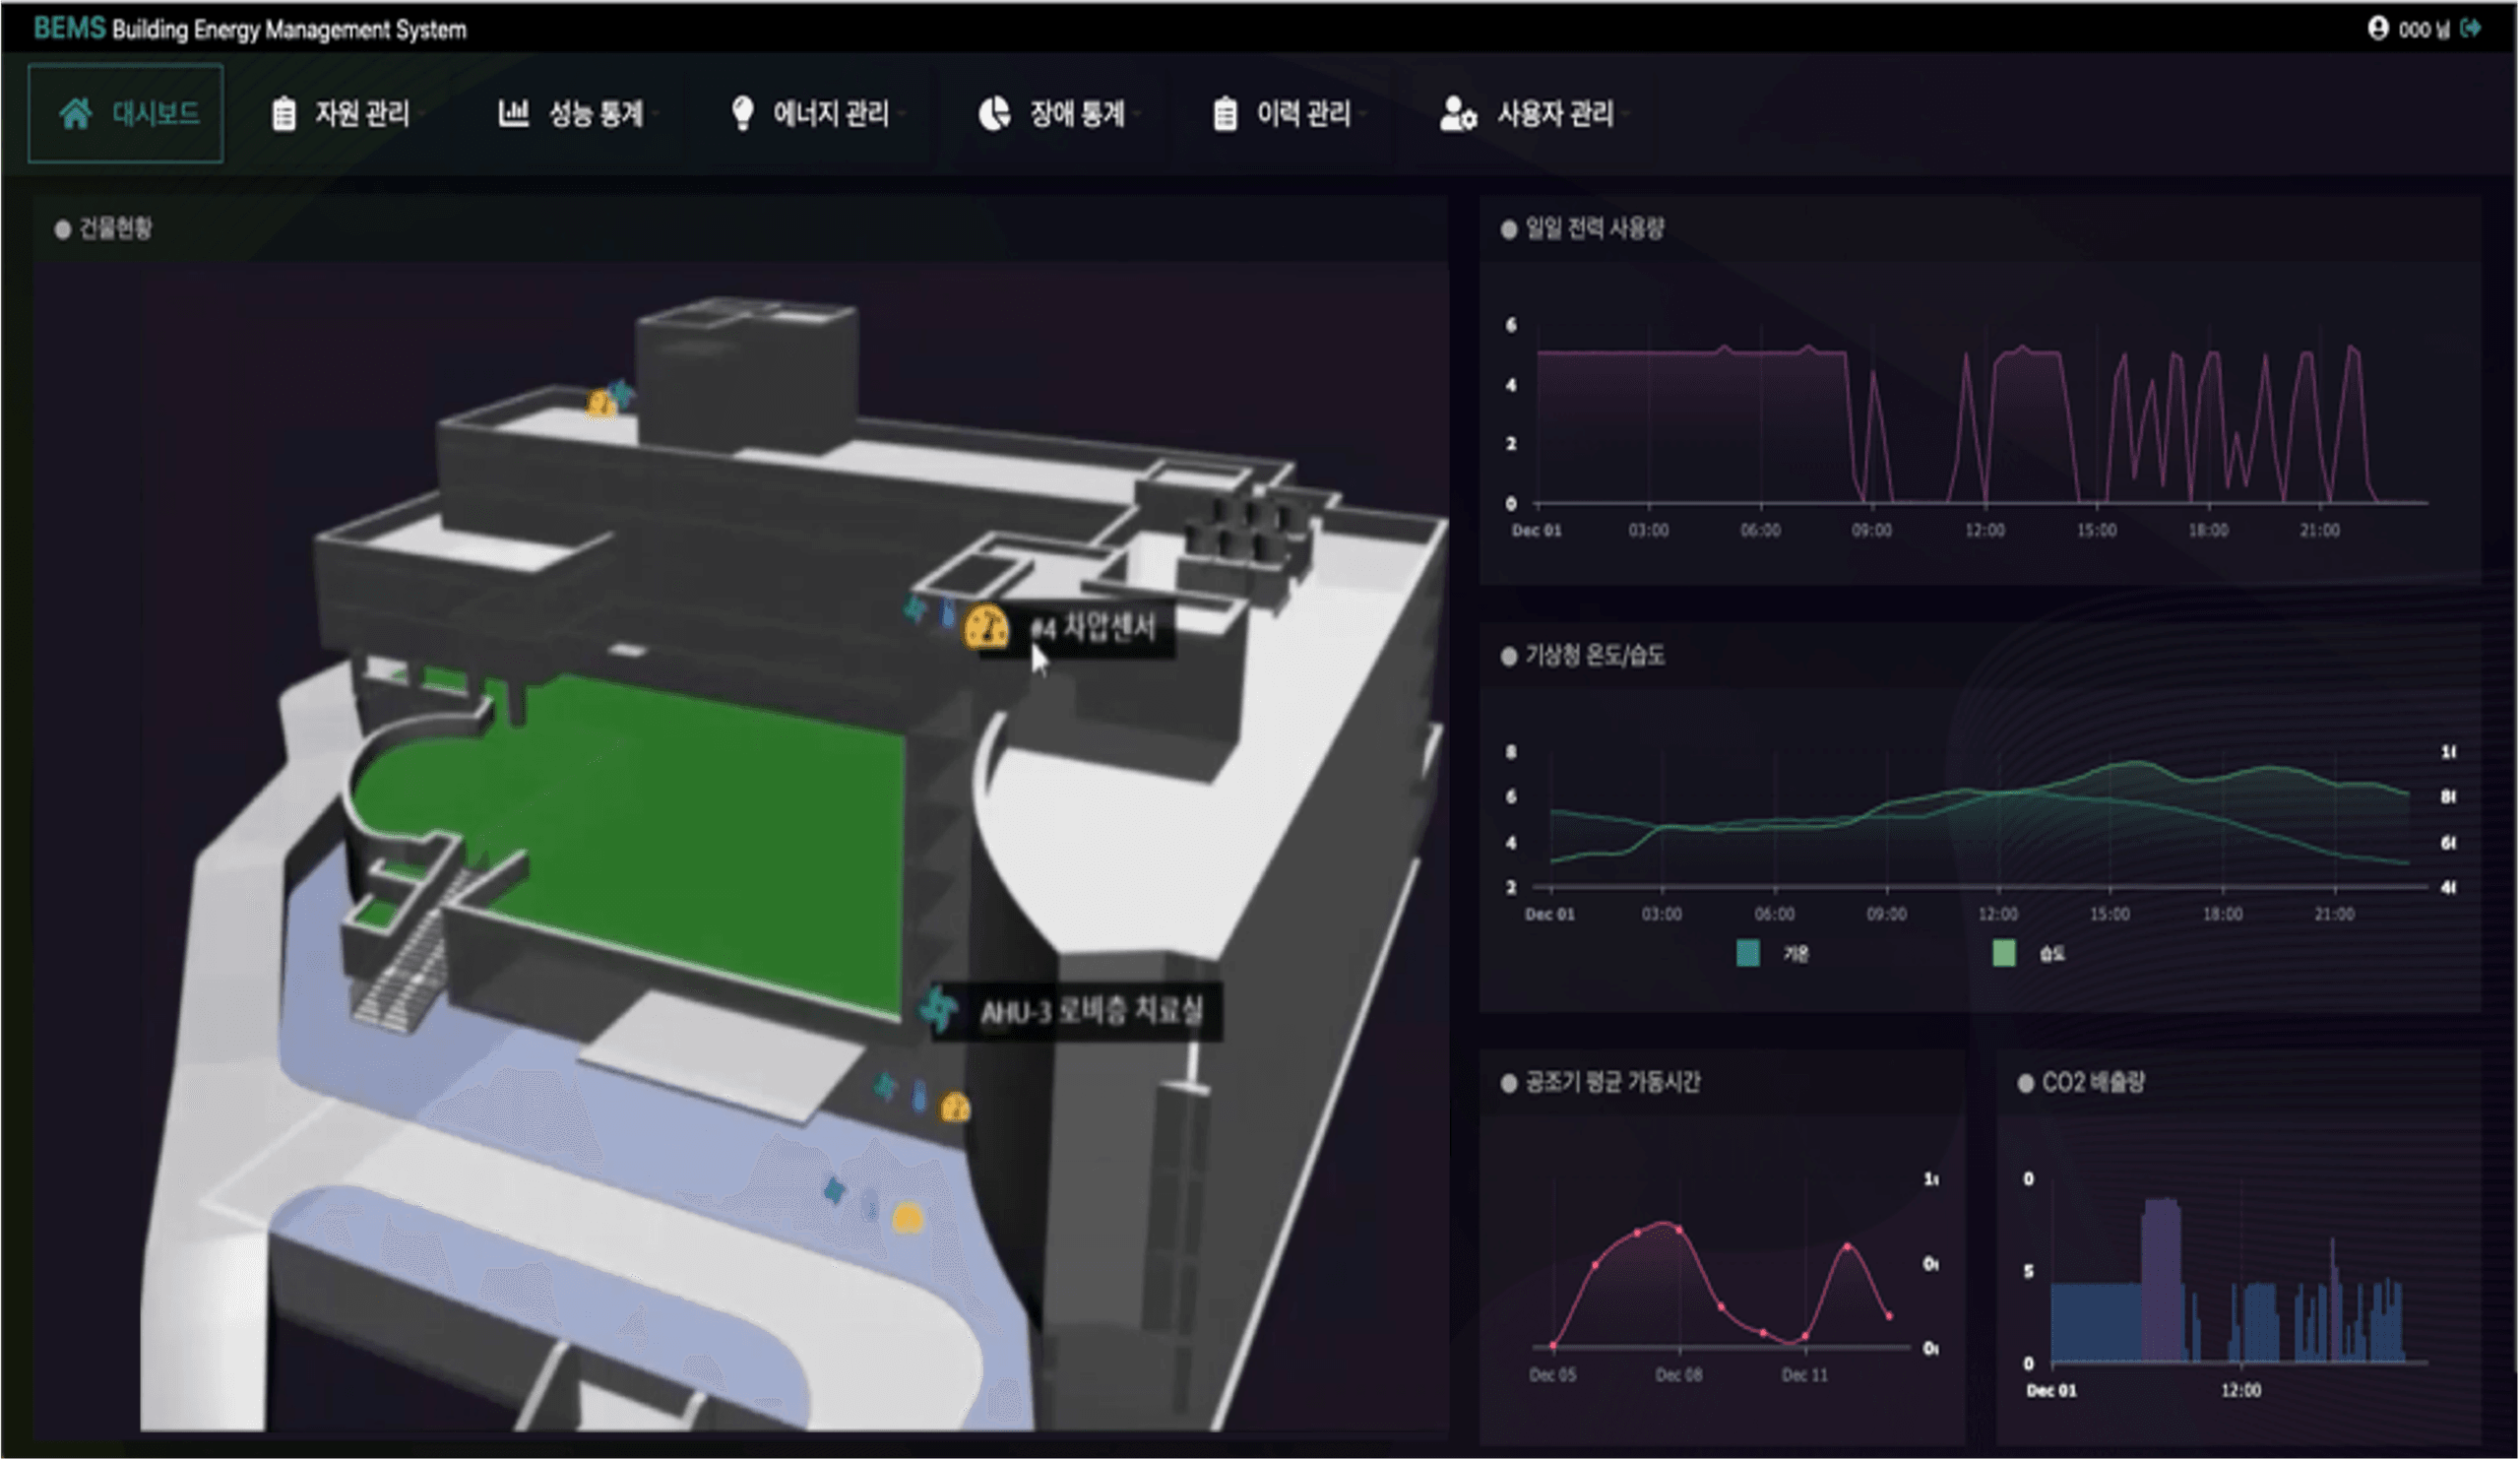Select the fan icon on the light-blue ground area
2520x1459 pixels.
click(834, 1190)
